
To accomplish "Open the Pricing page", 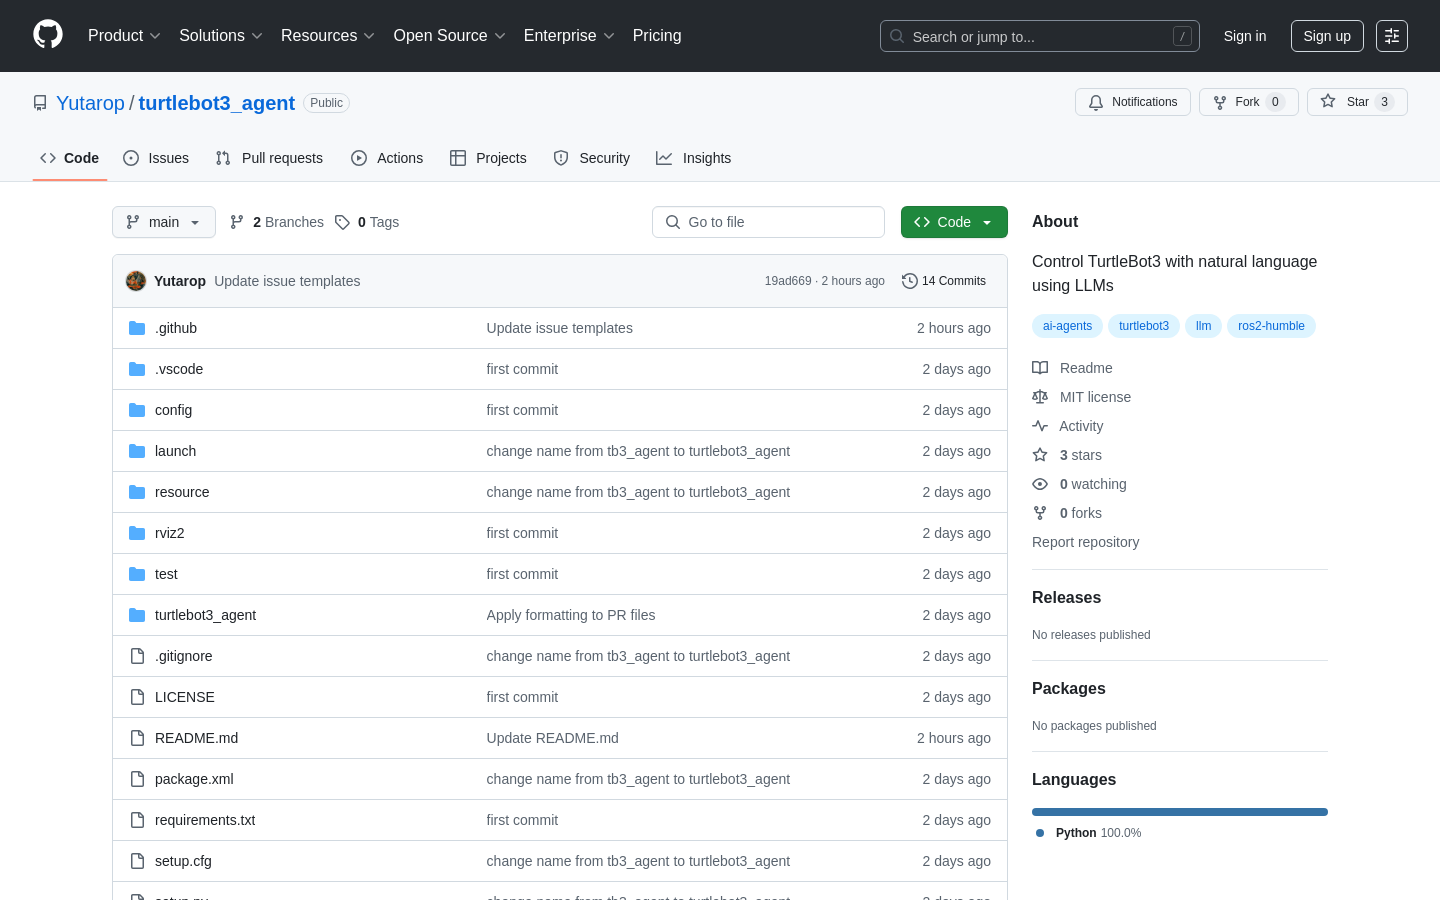I will pyautogui.click(x=657, y=36).
